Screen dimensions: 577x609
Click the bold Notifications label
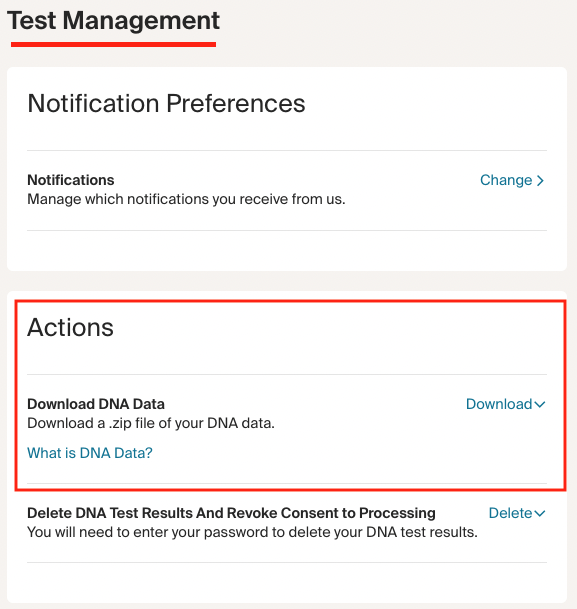pyautogui.click(x=71, y=180)
